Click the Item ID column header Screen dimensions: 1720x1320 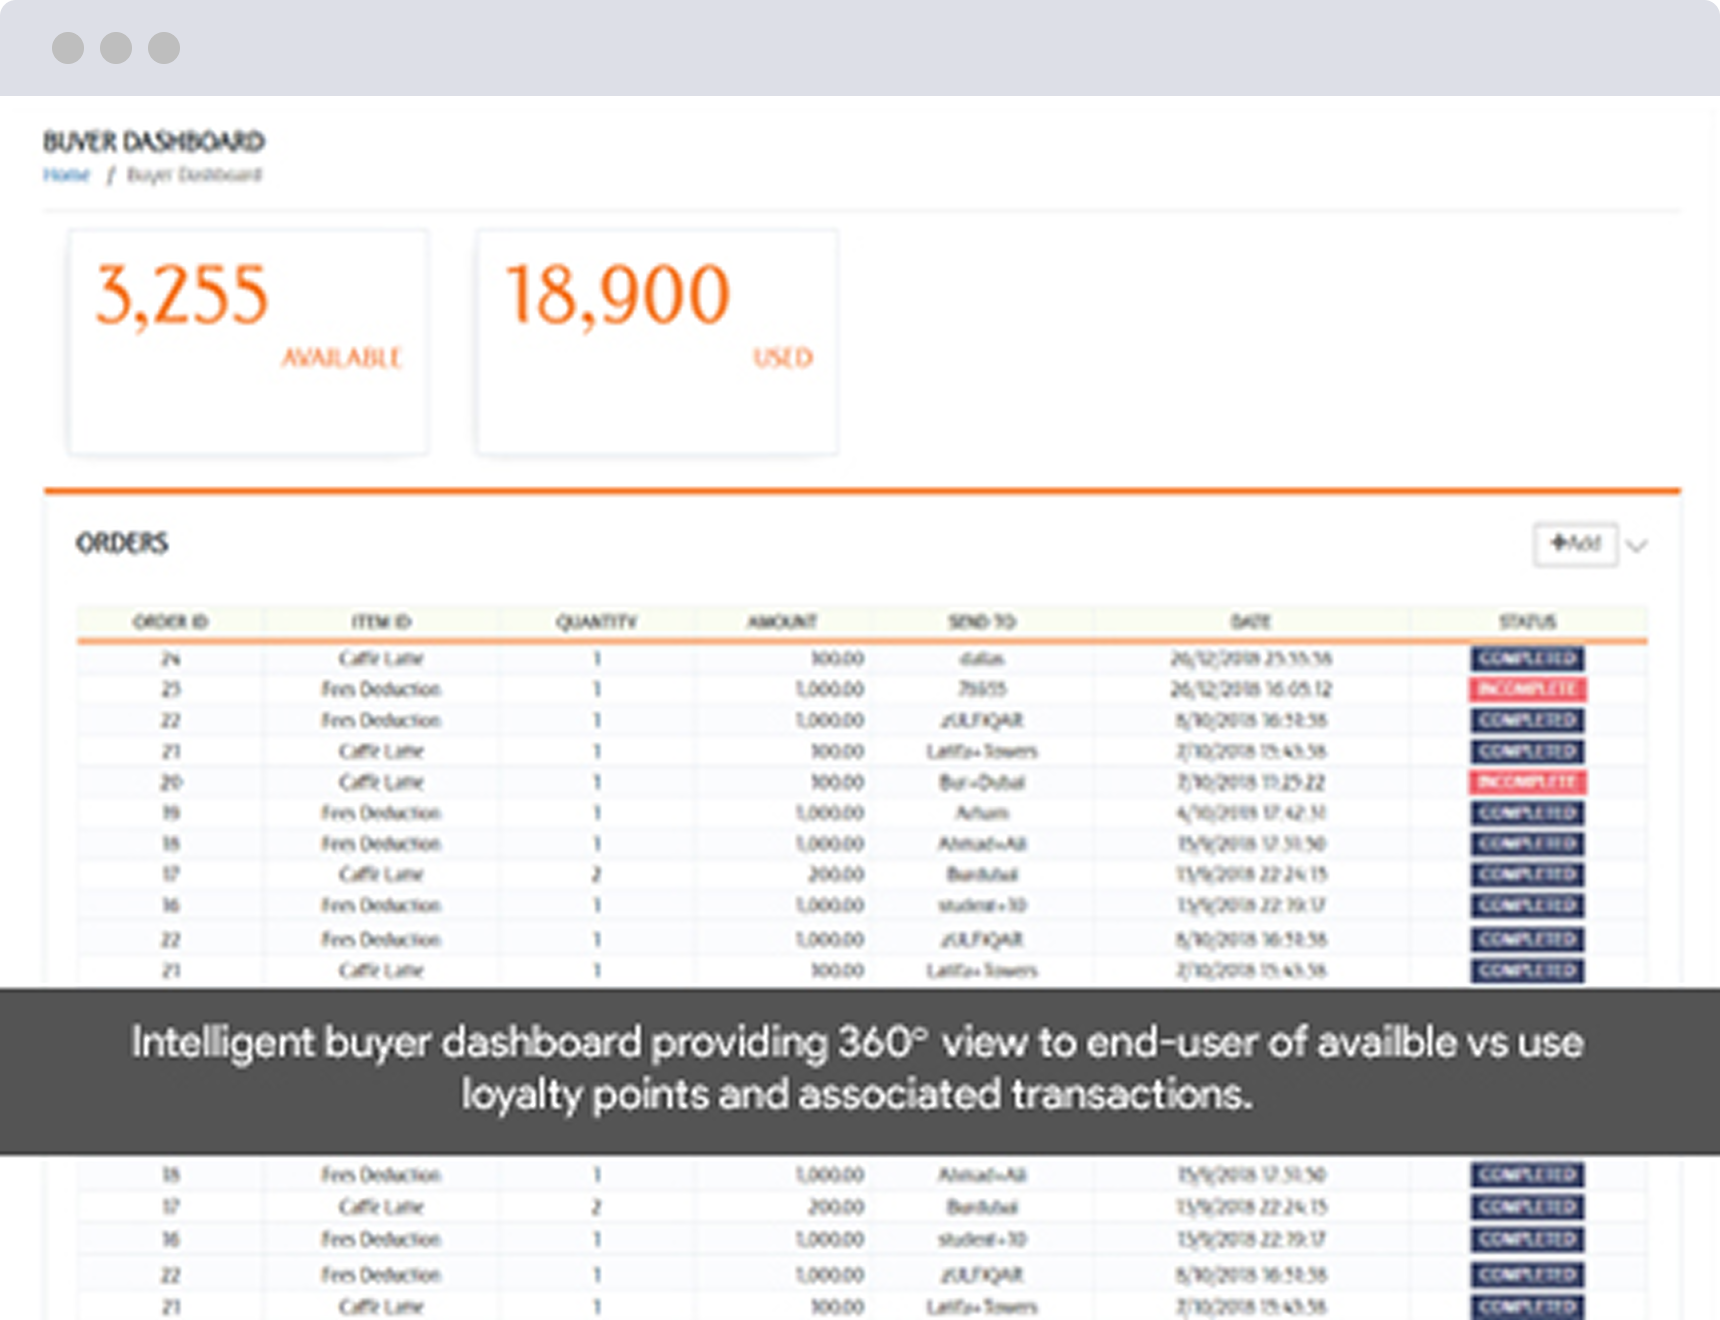(381, 622)
